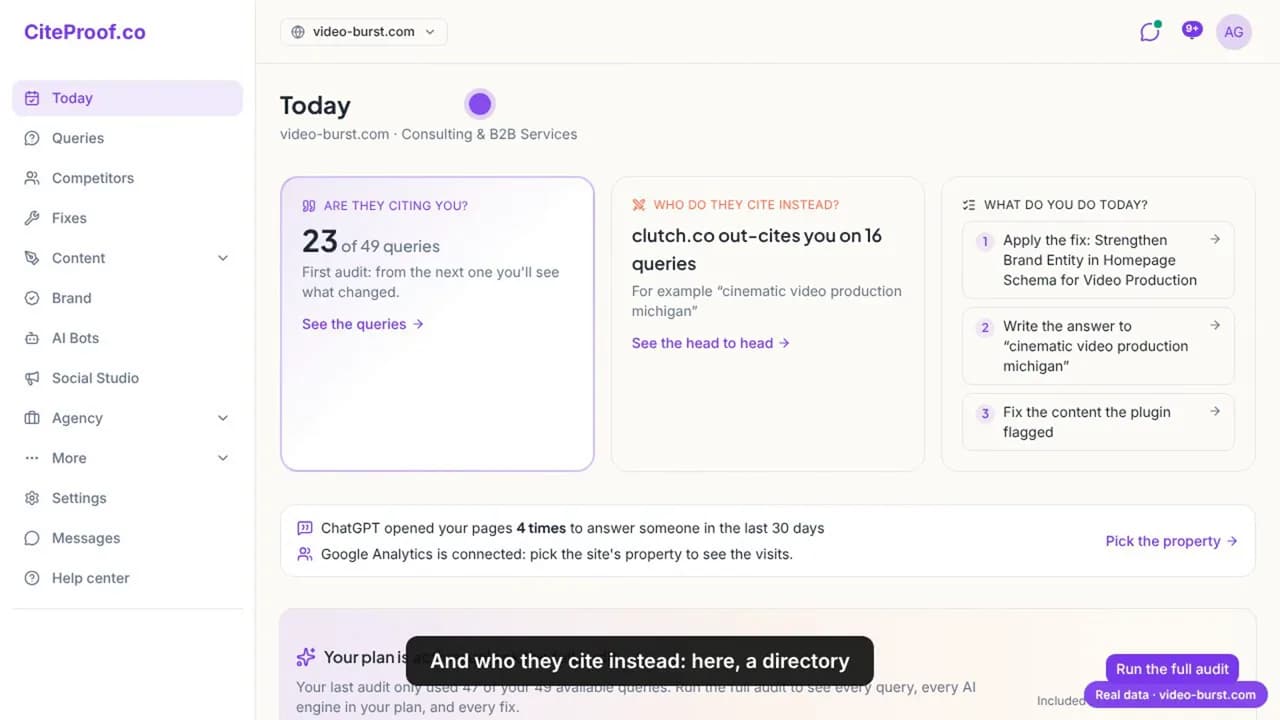The image size is (1280, 720).
Task: Click the Help center question mark icon
Action: pos(32,578)
